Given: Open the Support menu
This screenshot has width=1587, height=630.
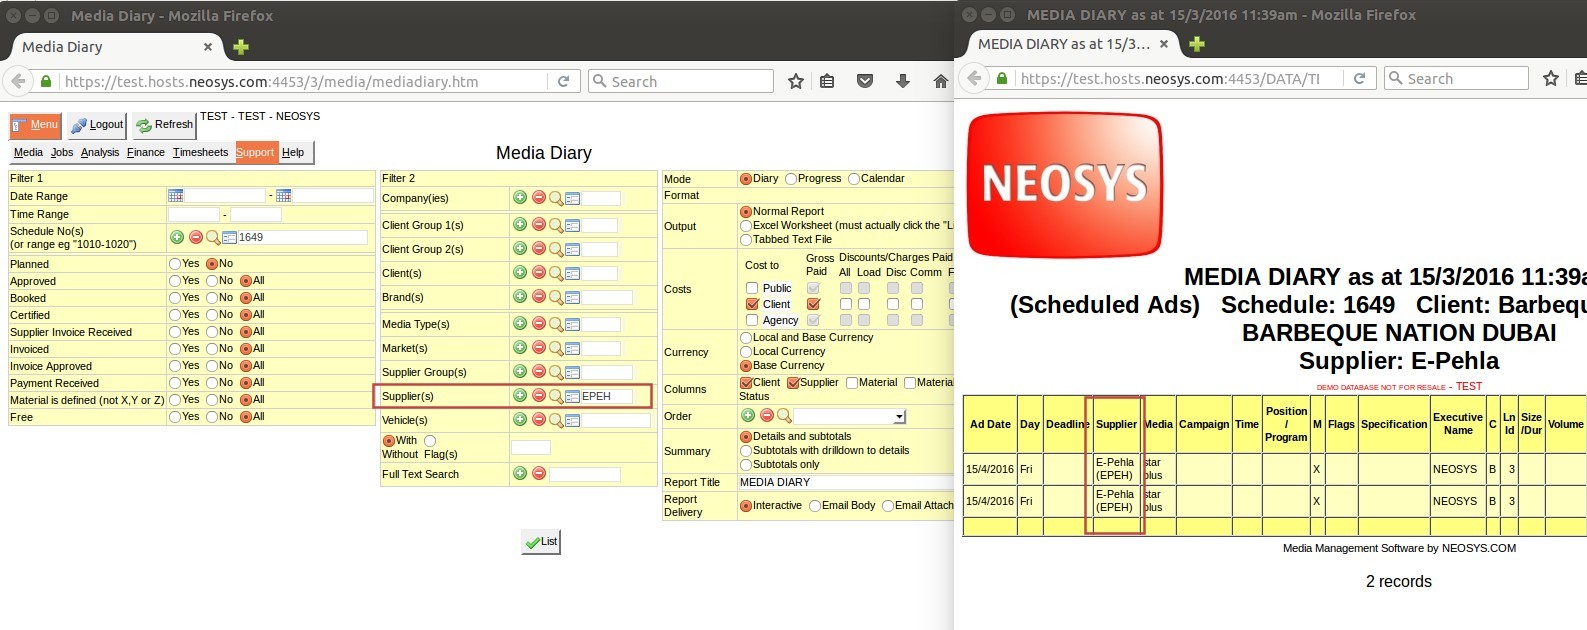Looking at the screenshot, I should pos(255,152).
